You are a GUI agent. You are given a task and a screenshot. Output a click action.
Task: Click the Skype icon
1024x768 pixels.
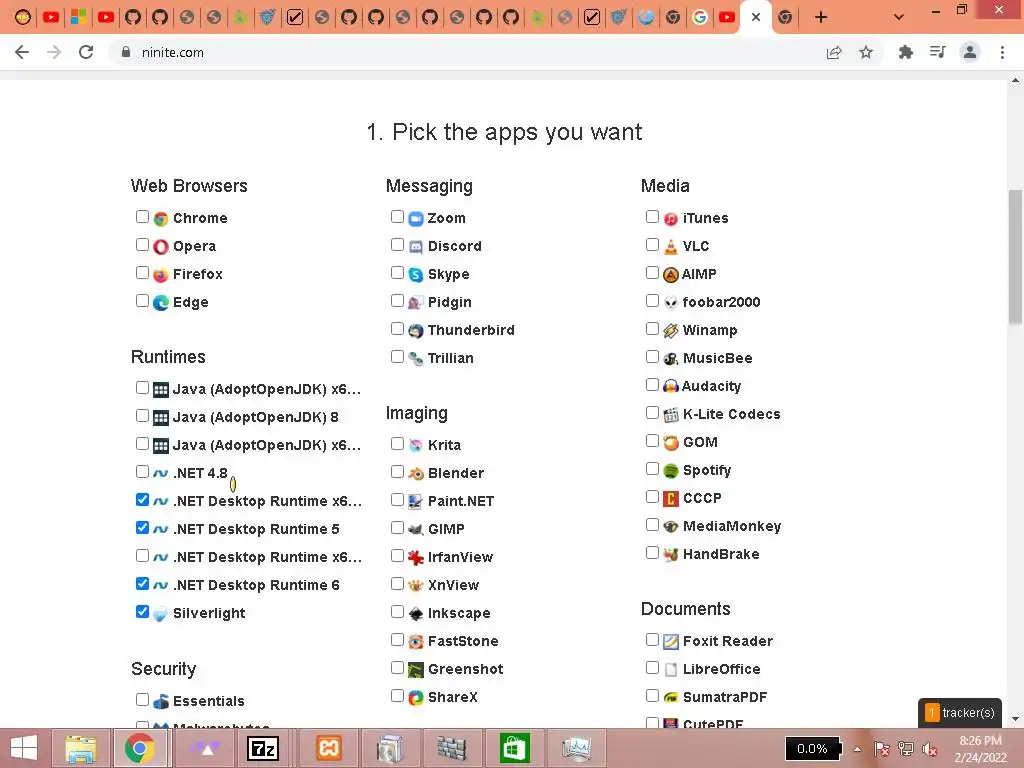416,275
